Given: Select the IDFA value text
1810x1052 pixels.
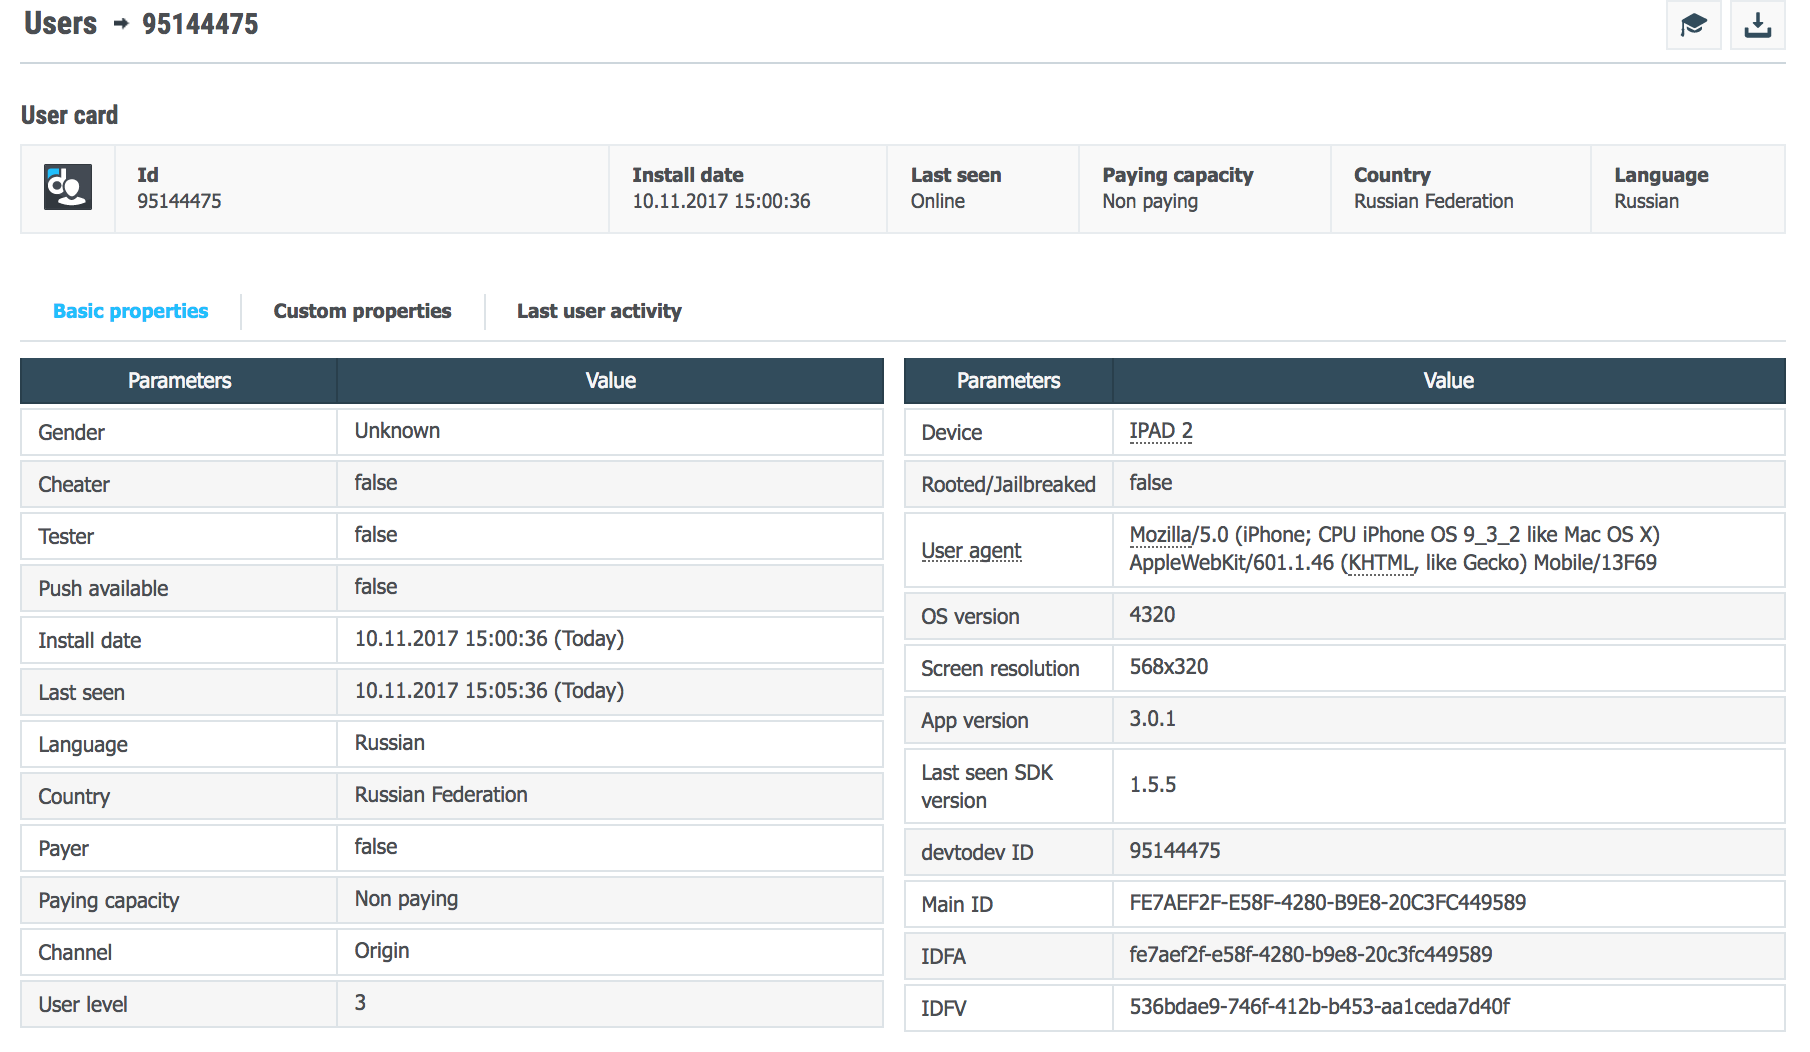Looking at the screenshot, I should pos(1310,955).
